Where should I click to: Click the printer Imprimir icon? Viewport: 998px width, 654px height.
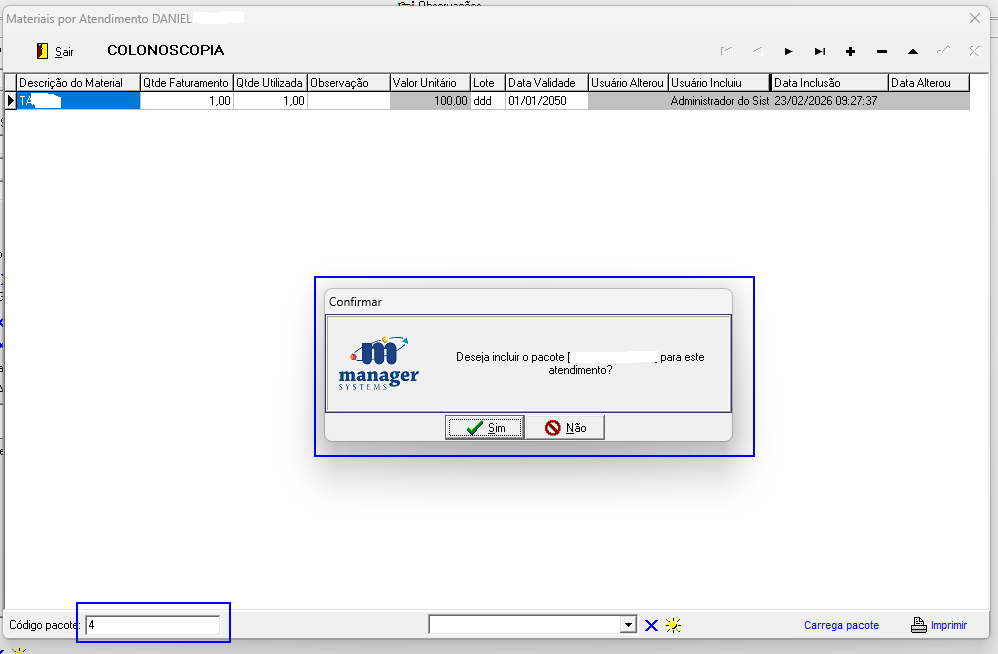point(919,625)
